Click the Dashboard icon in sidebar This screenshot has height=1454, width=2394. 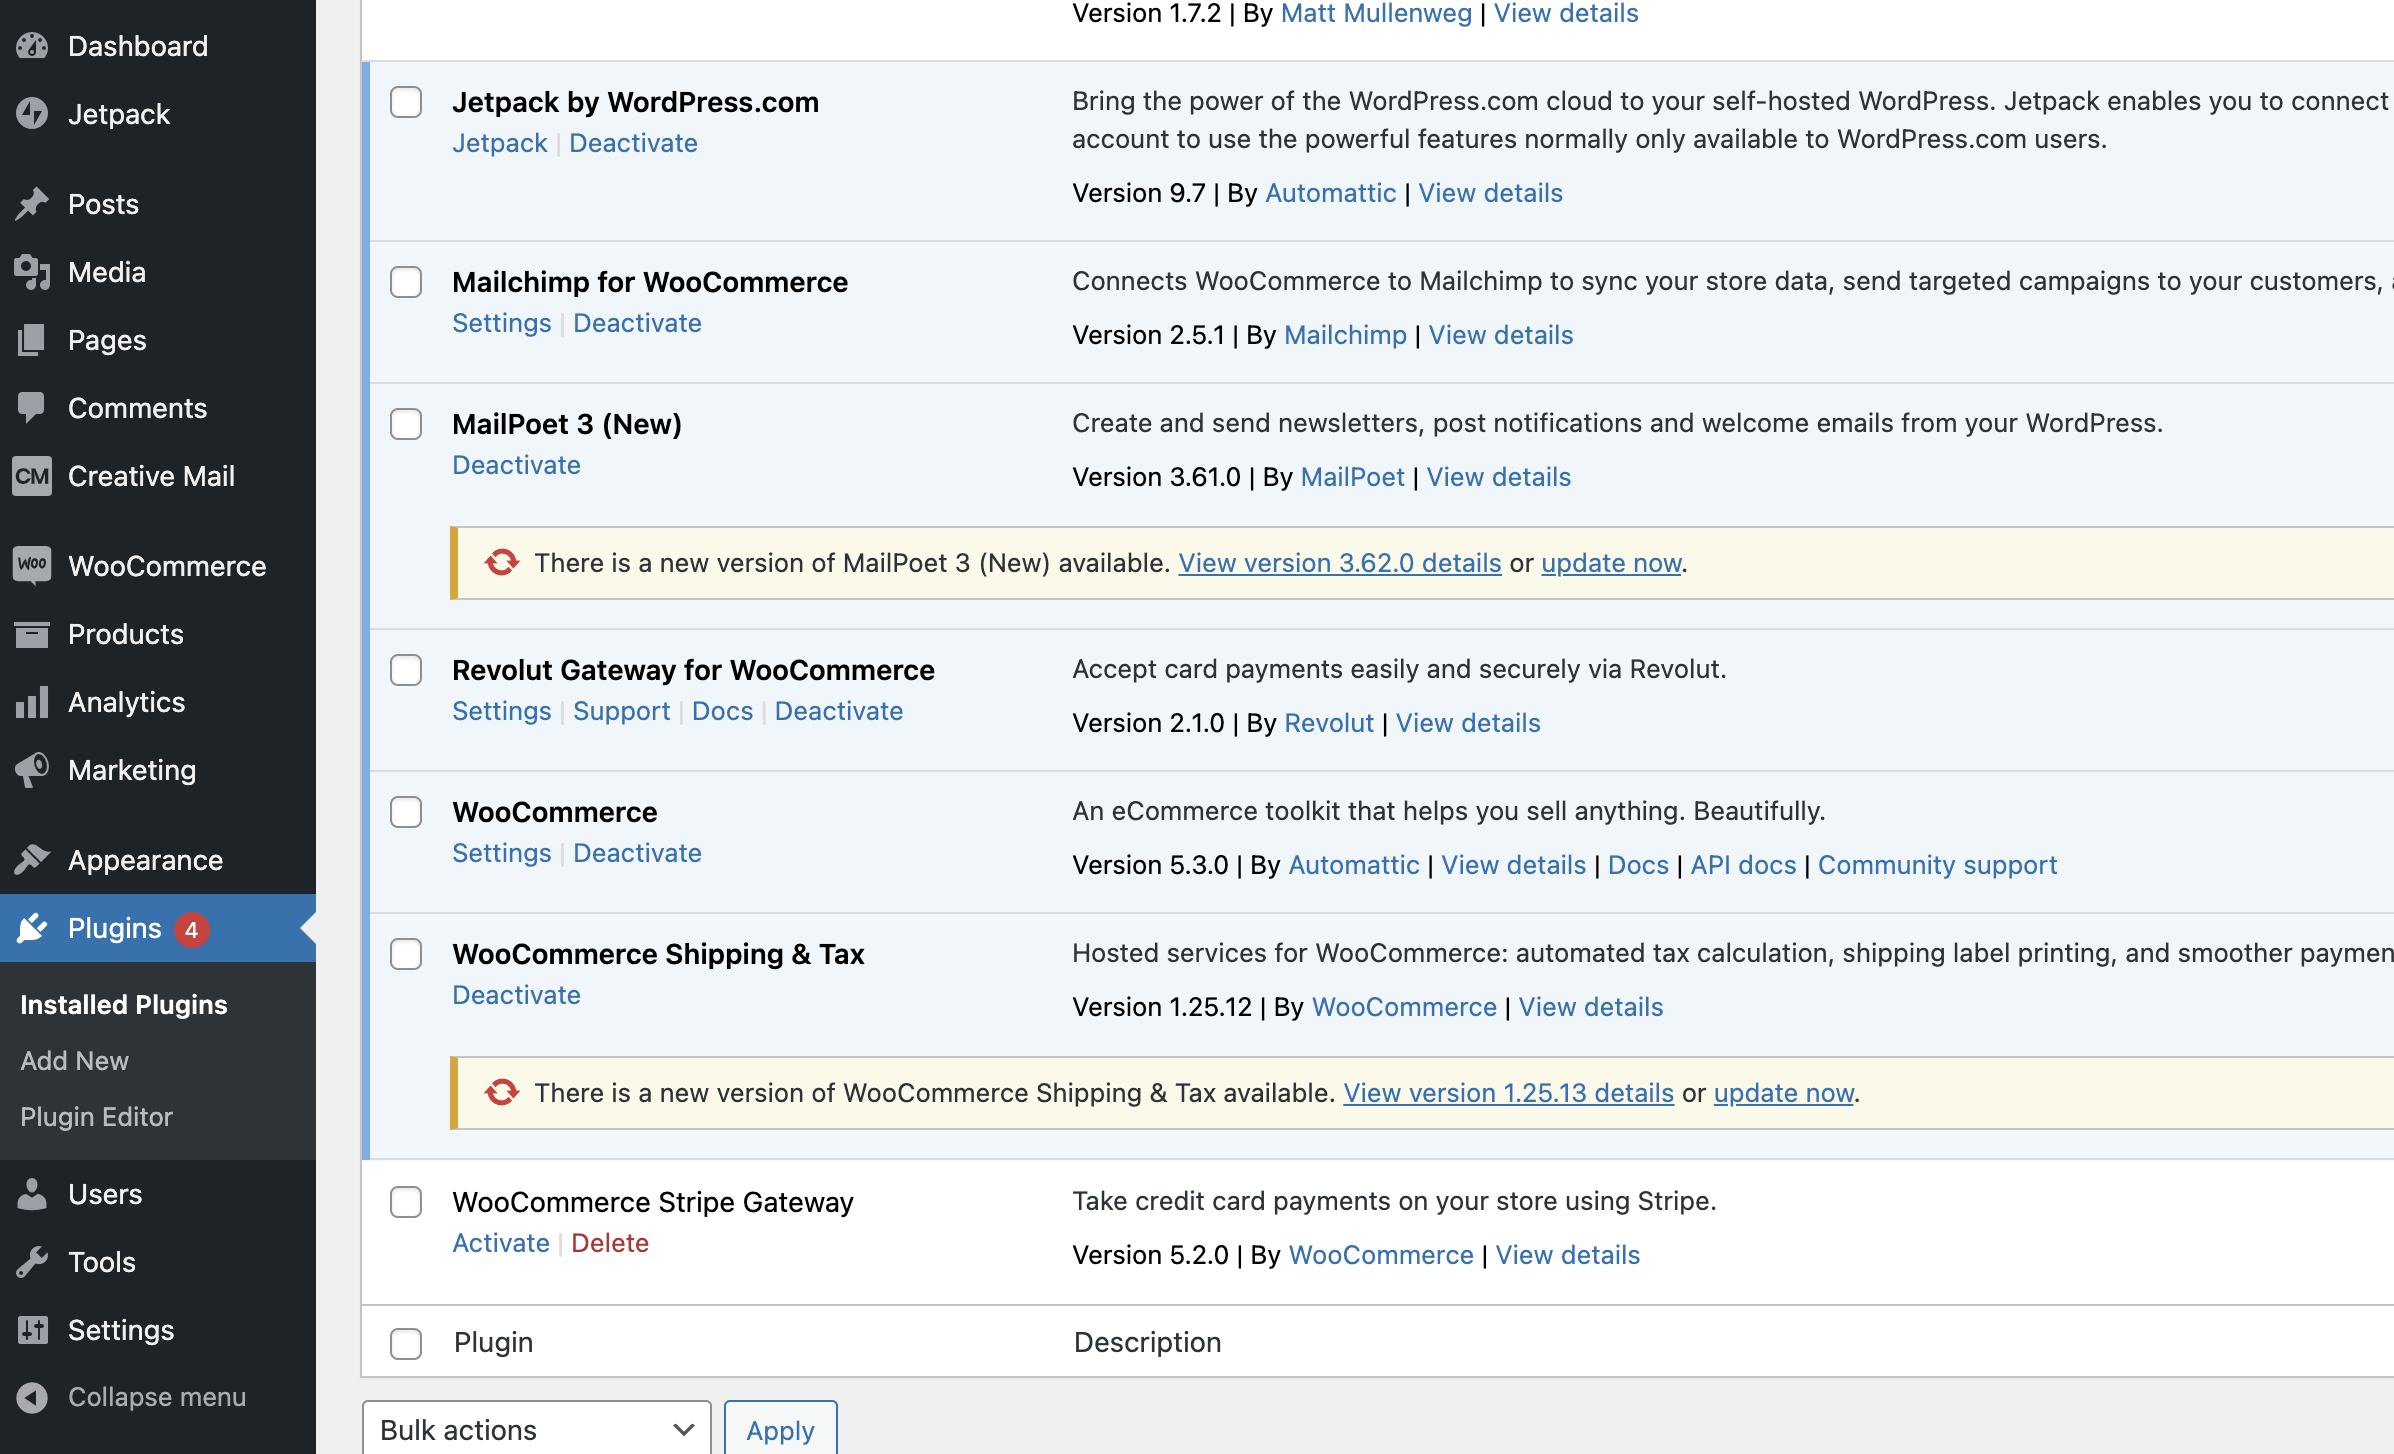click(34, 46)
